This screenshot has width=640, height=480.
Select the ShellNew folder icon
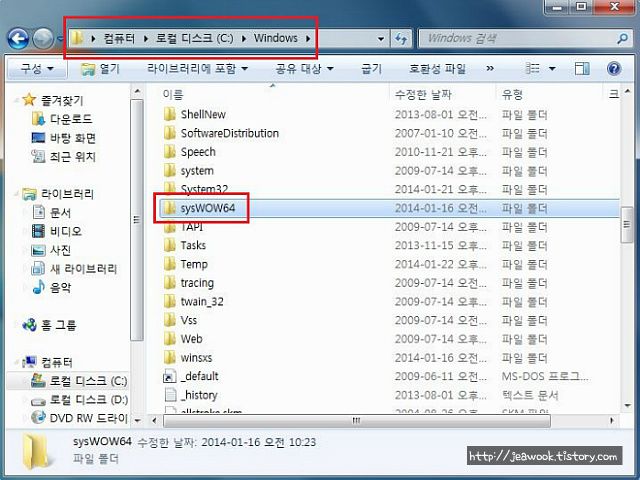pos(170,114)
